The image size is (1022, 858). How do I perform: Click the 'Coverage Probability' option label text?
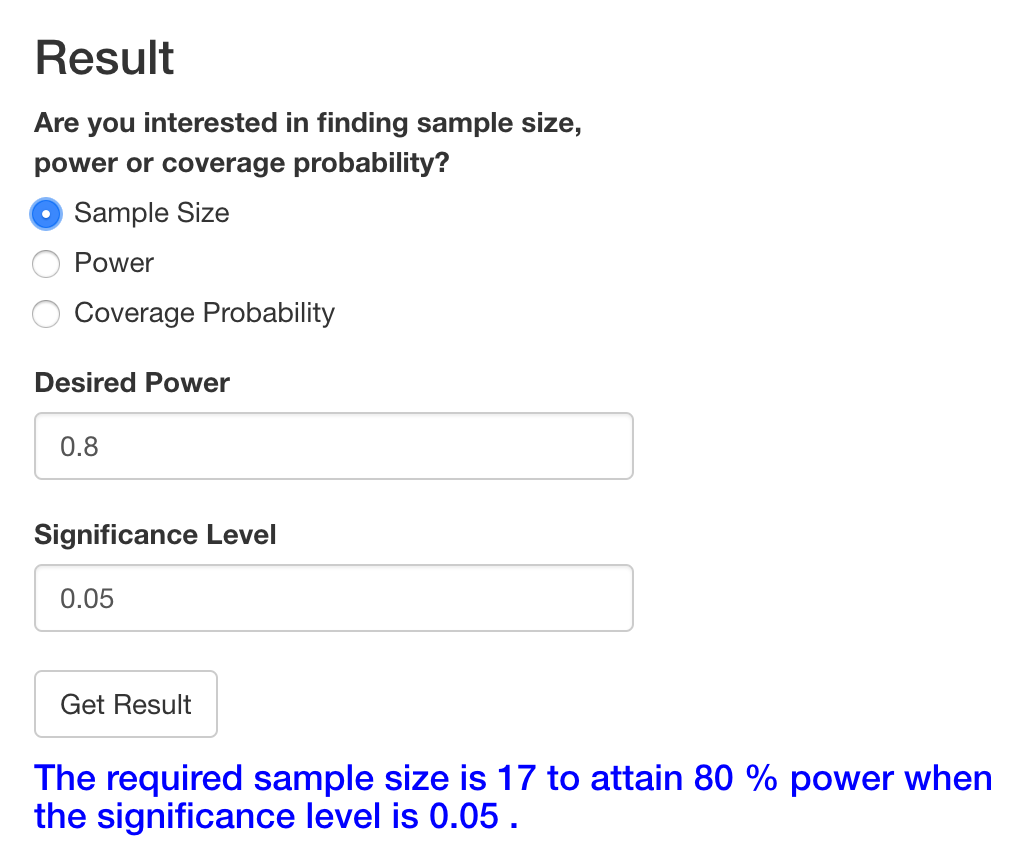point(204,313)
